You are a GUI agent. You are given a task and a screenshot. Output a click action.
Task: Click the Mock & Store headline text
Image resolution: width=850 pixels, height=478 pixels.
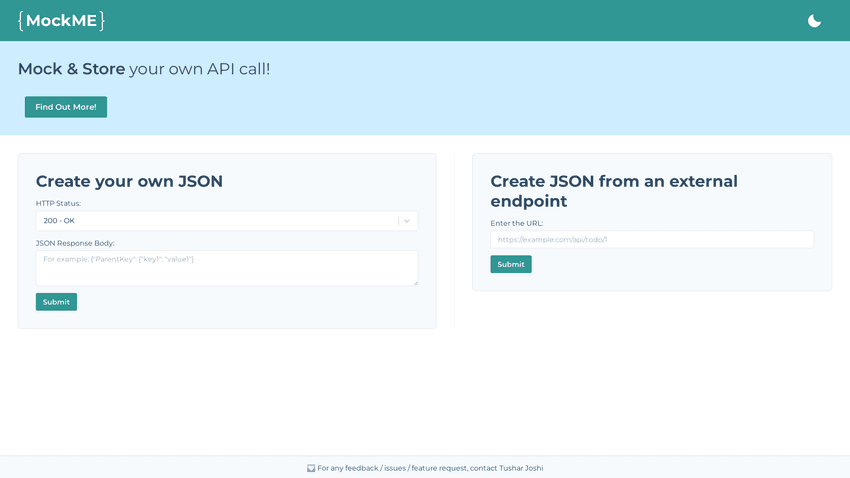click(143, 69)
